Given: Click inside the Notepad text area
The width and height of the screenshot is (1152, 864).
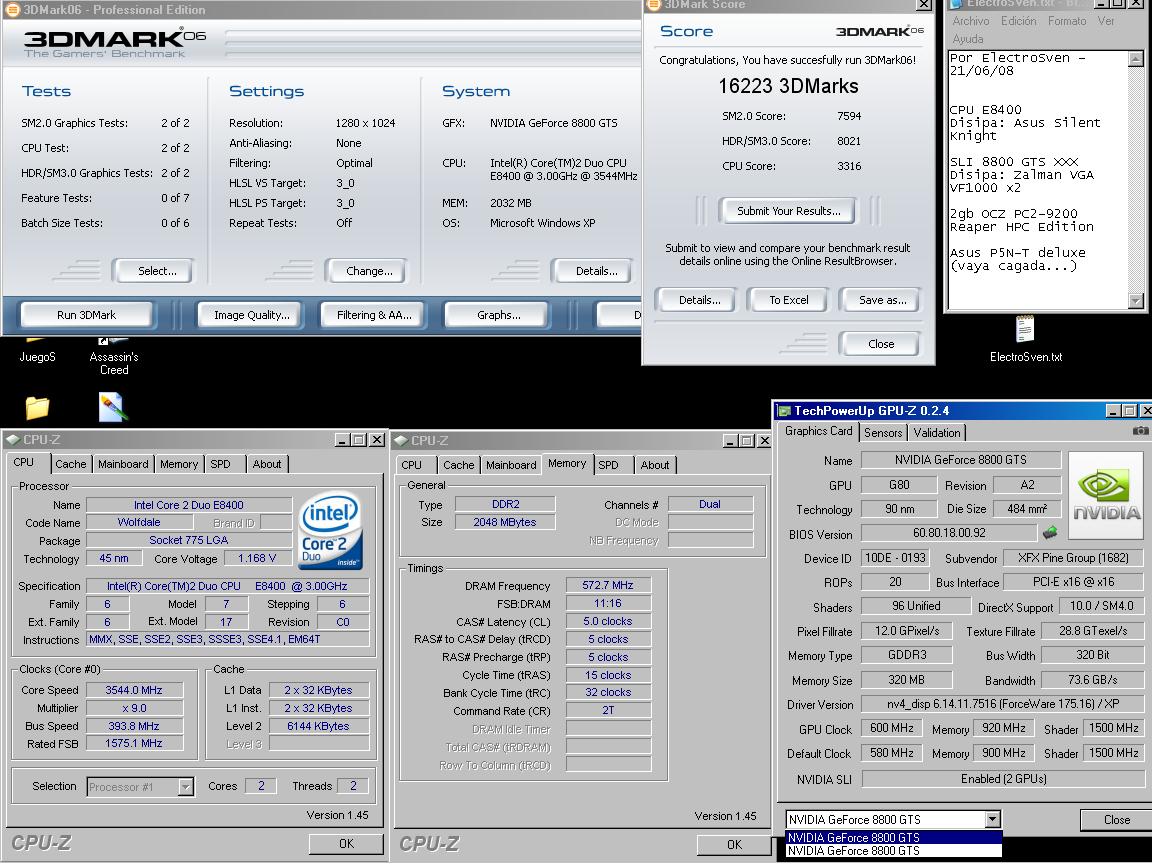Looking at the screenshot, I should [1038, 179].
